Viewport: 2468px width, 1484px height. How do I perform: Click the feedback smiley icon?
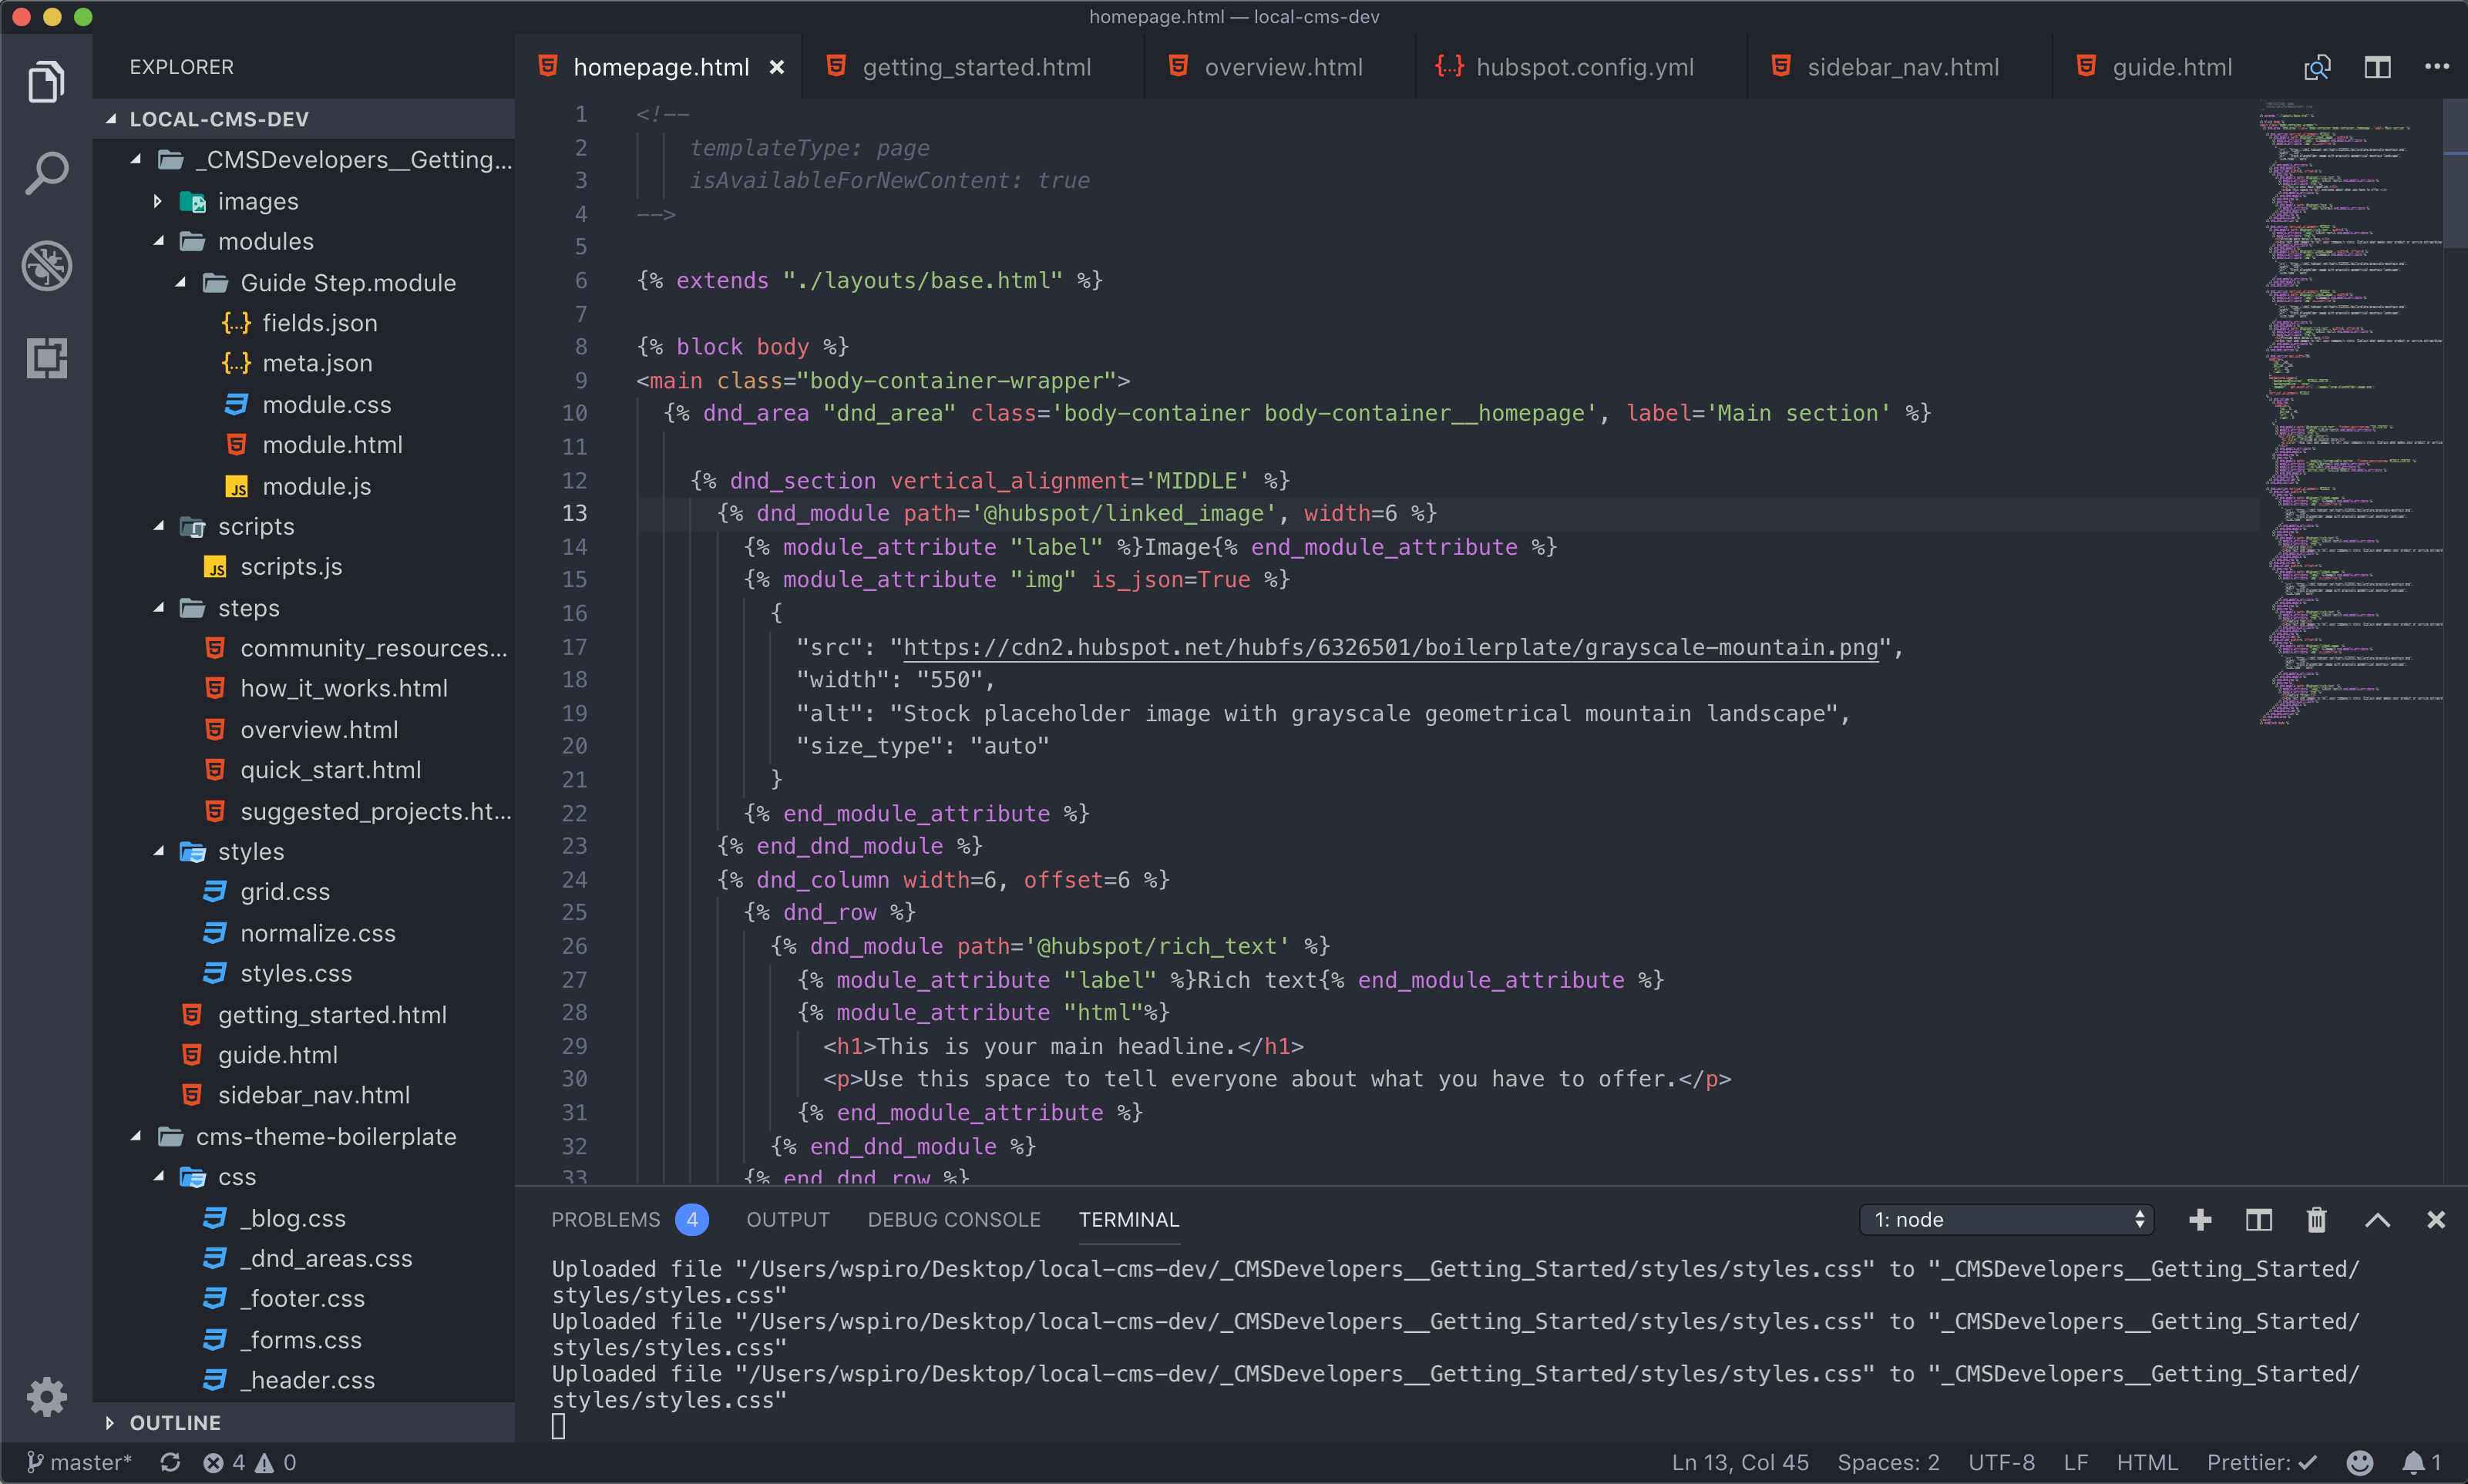(2360, 1462)
